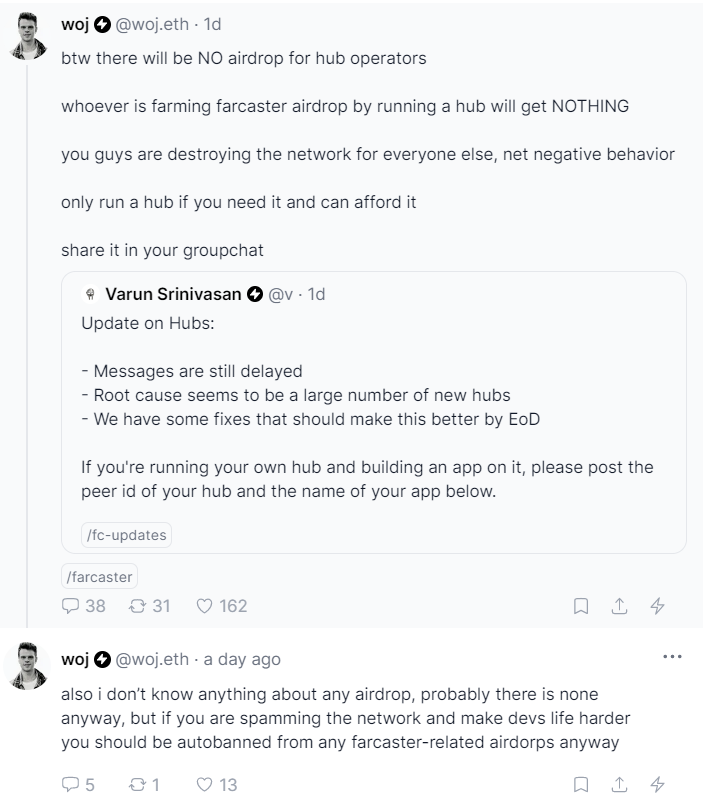Open three-dot menu on woj's reply
Screen dimensions: 703x805
672,657
